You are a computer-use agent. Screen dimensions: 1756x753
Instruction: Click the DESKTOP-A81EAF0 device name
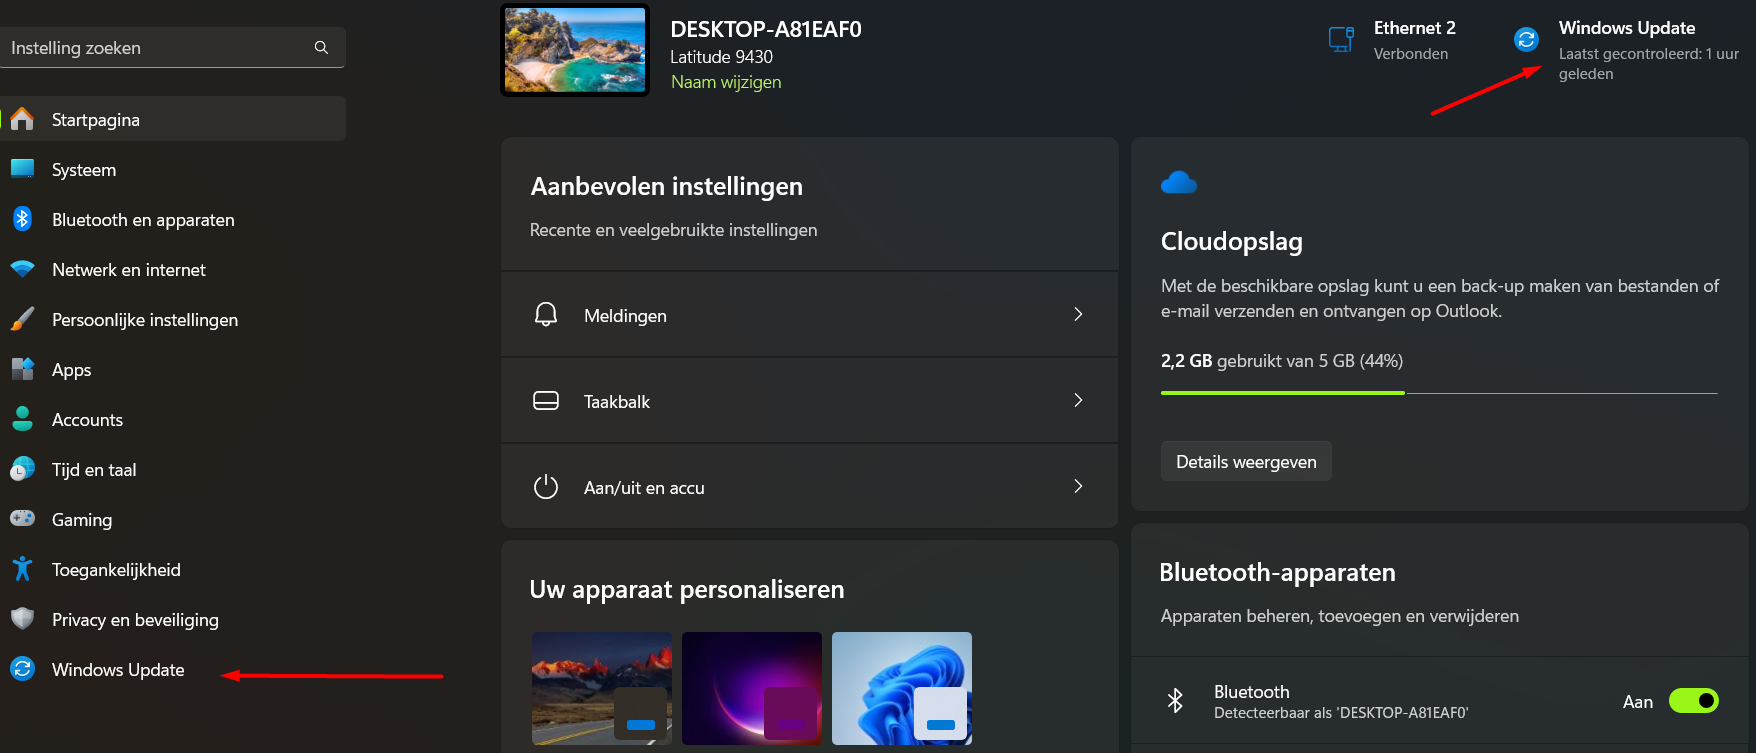click(766, 29)
